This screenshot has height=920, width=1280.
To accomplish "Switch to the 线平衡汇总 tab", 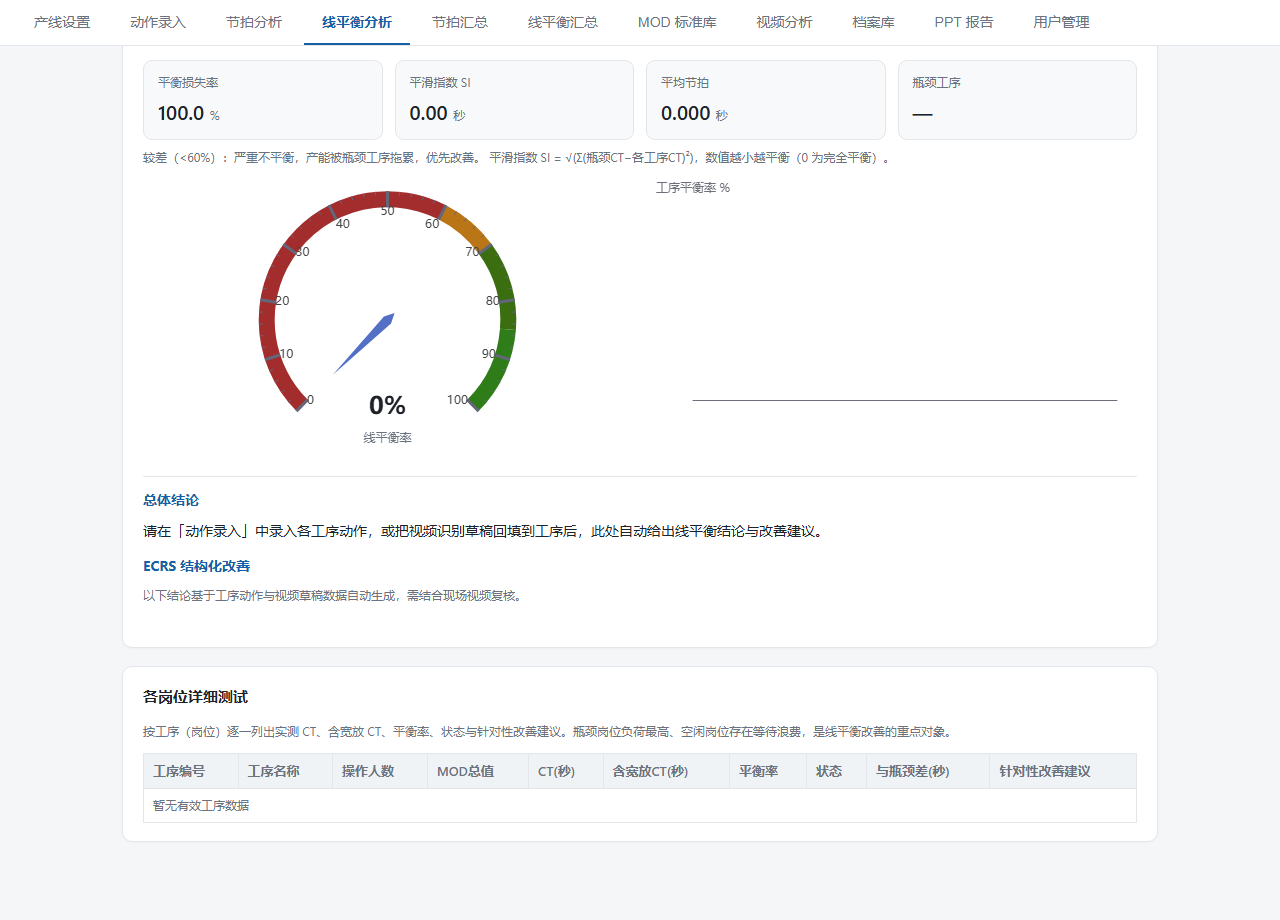I will [563, 22].
